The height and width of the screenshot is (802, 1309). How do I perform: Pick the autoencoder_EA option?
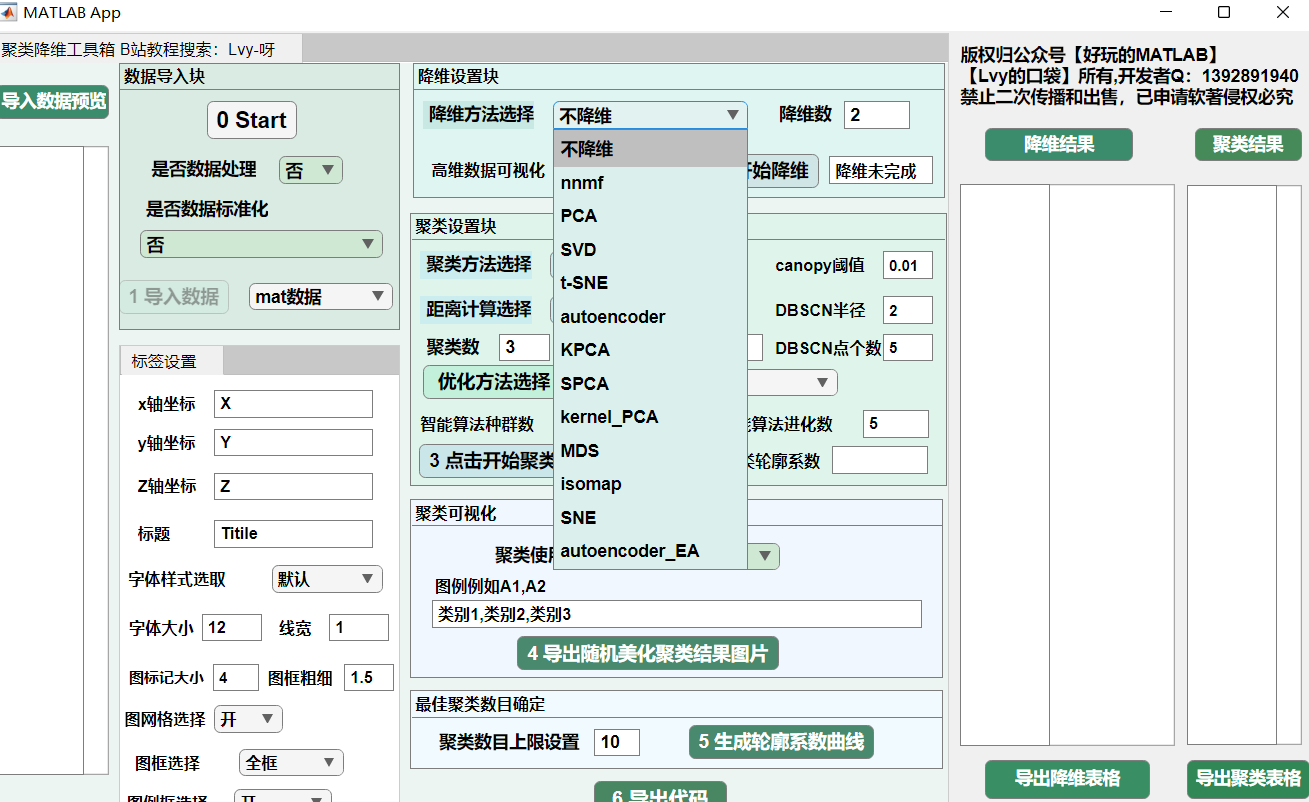[629, 551]
